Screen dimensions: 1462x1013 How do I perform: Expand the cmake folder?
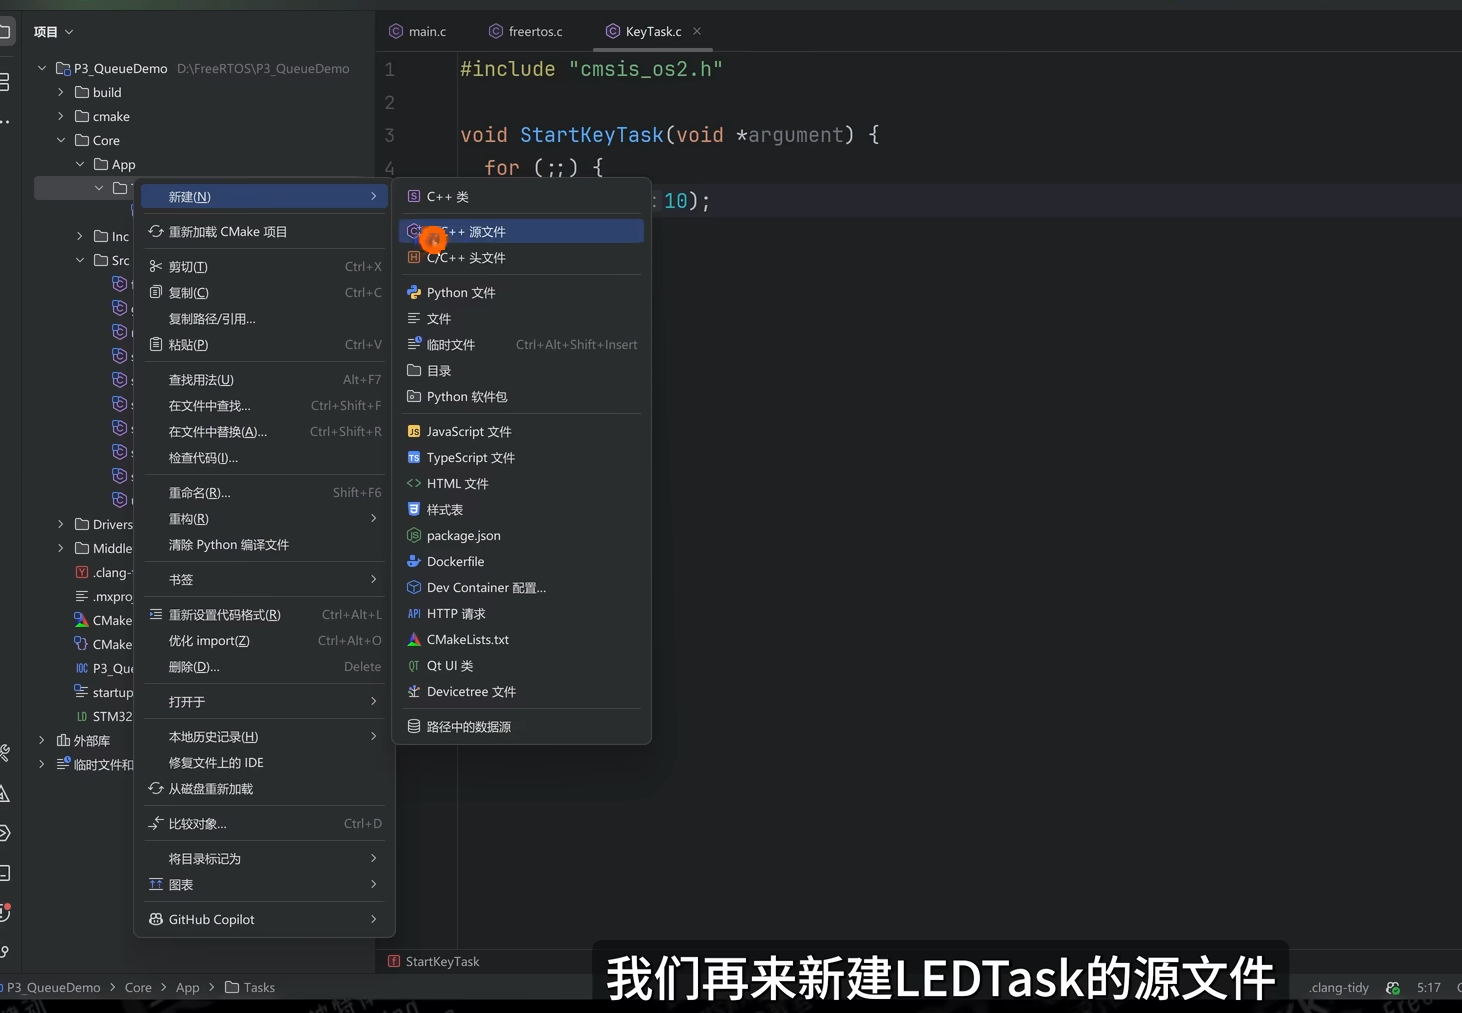[61, 116]
